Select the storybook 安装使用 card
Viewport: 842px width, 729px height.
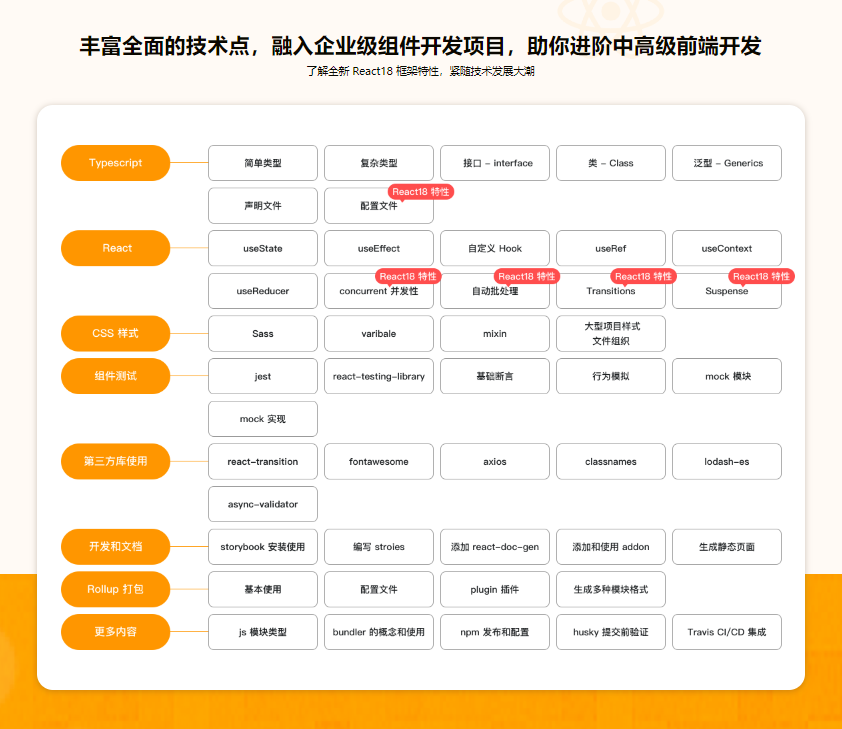tap(262, 546)
